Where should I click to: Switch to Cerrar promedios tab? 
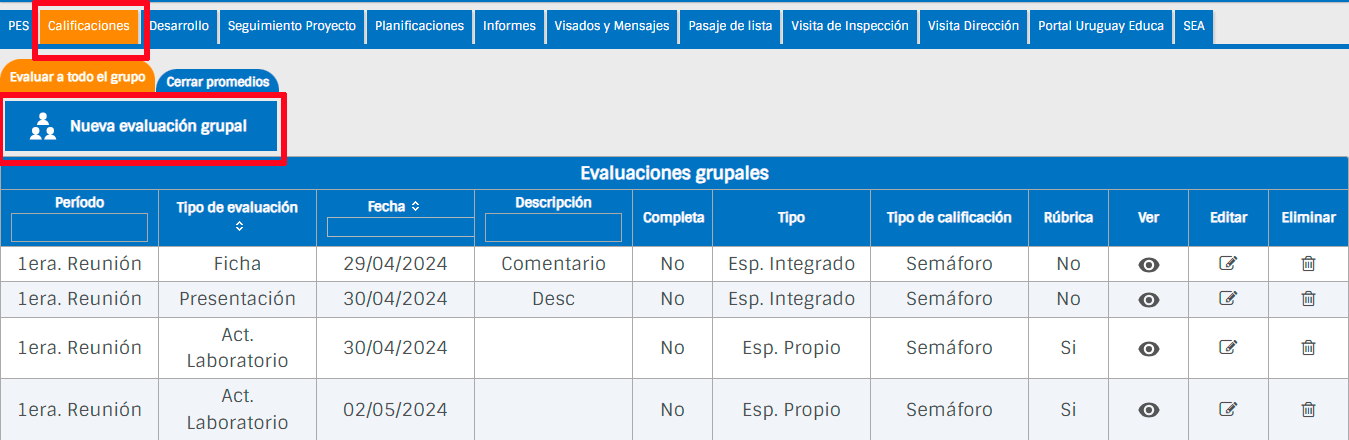tap(217, 82)
